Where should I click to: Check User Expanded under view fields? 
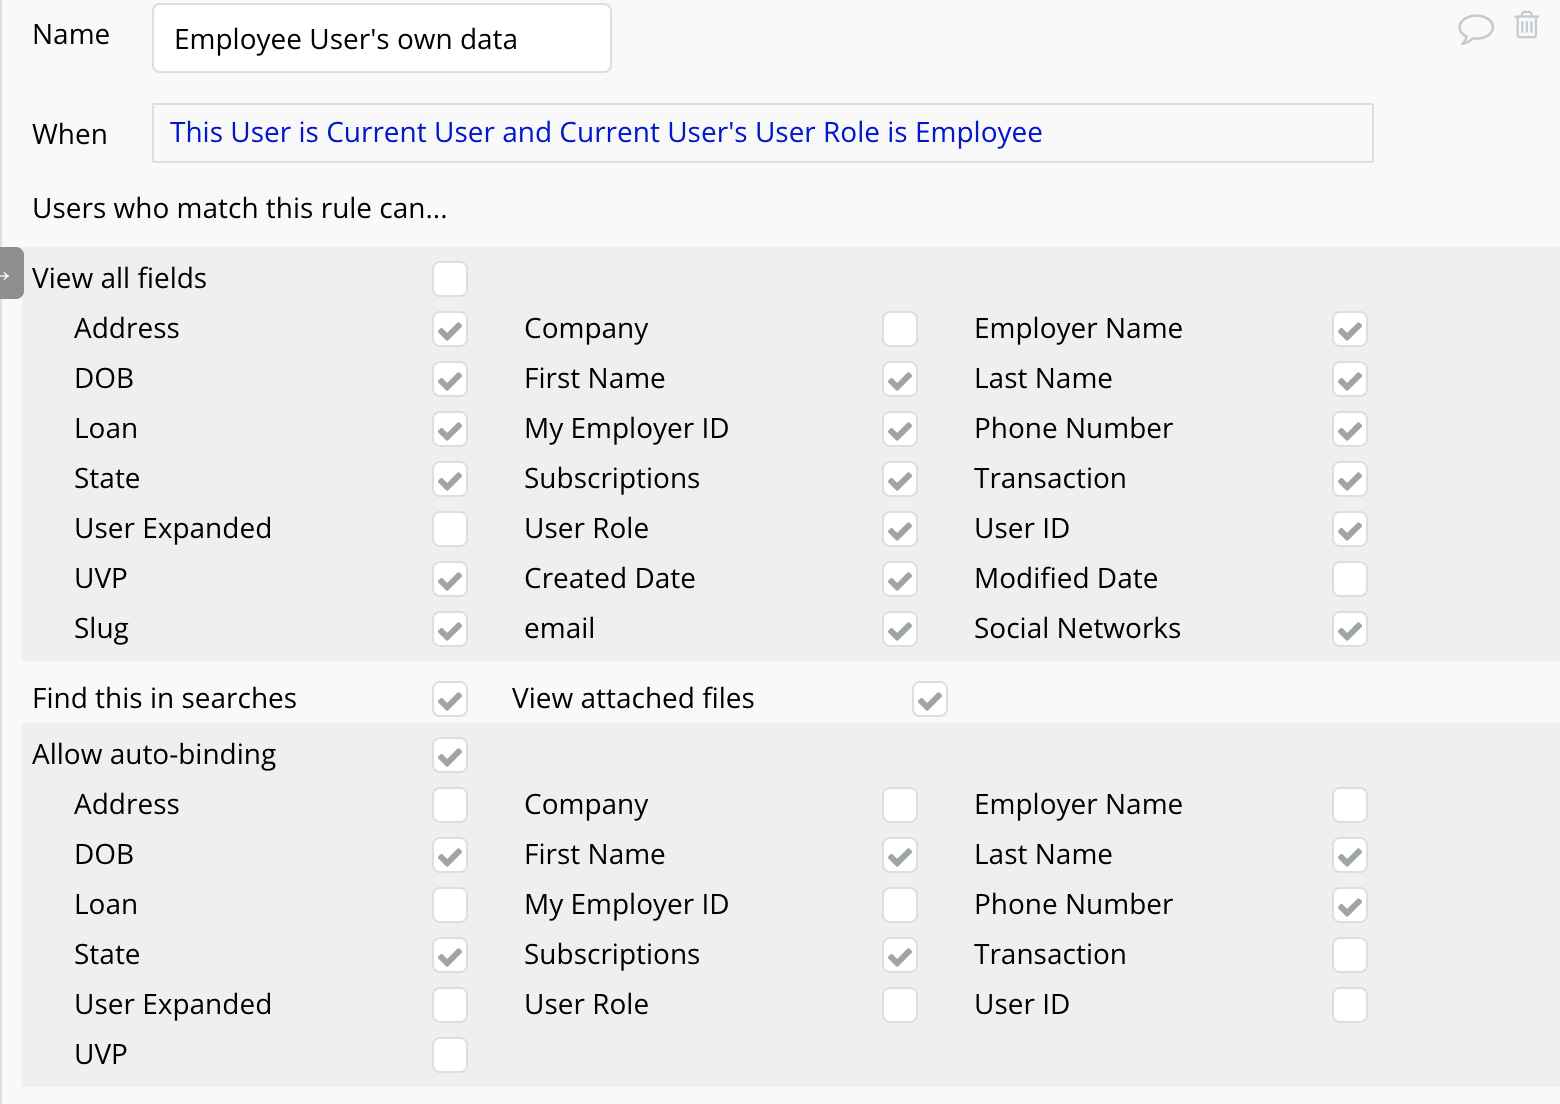450,529
